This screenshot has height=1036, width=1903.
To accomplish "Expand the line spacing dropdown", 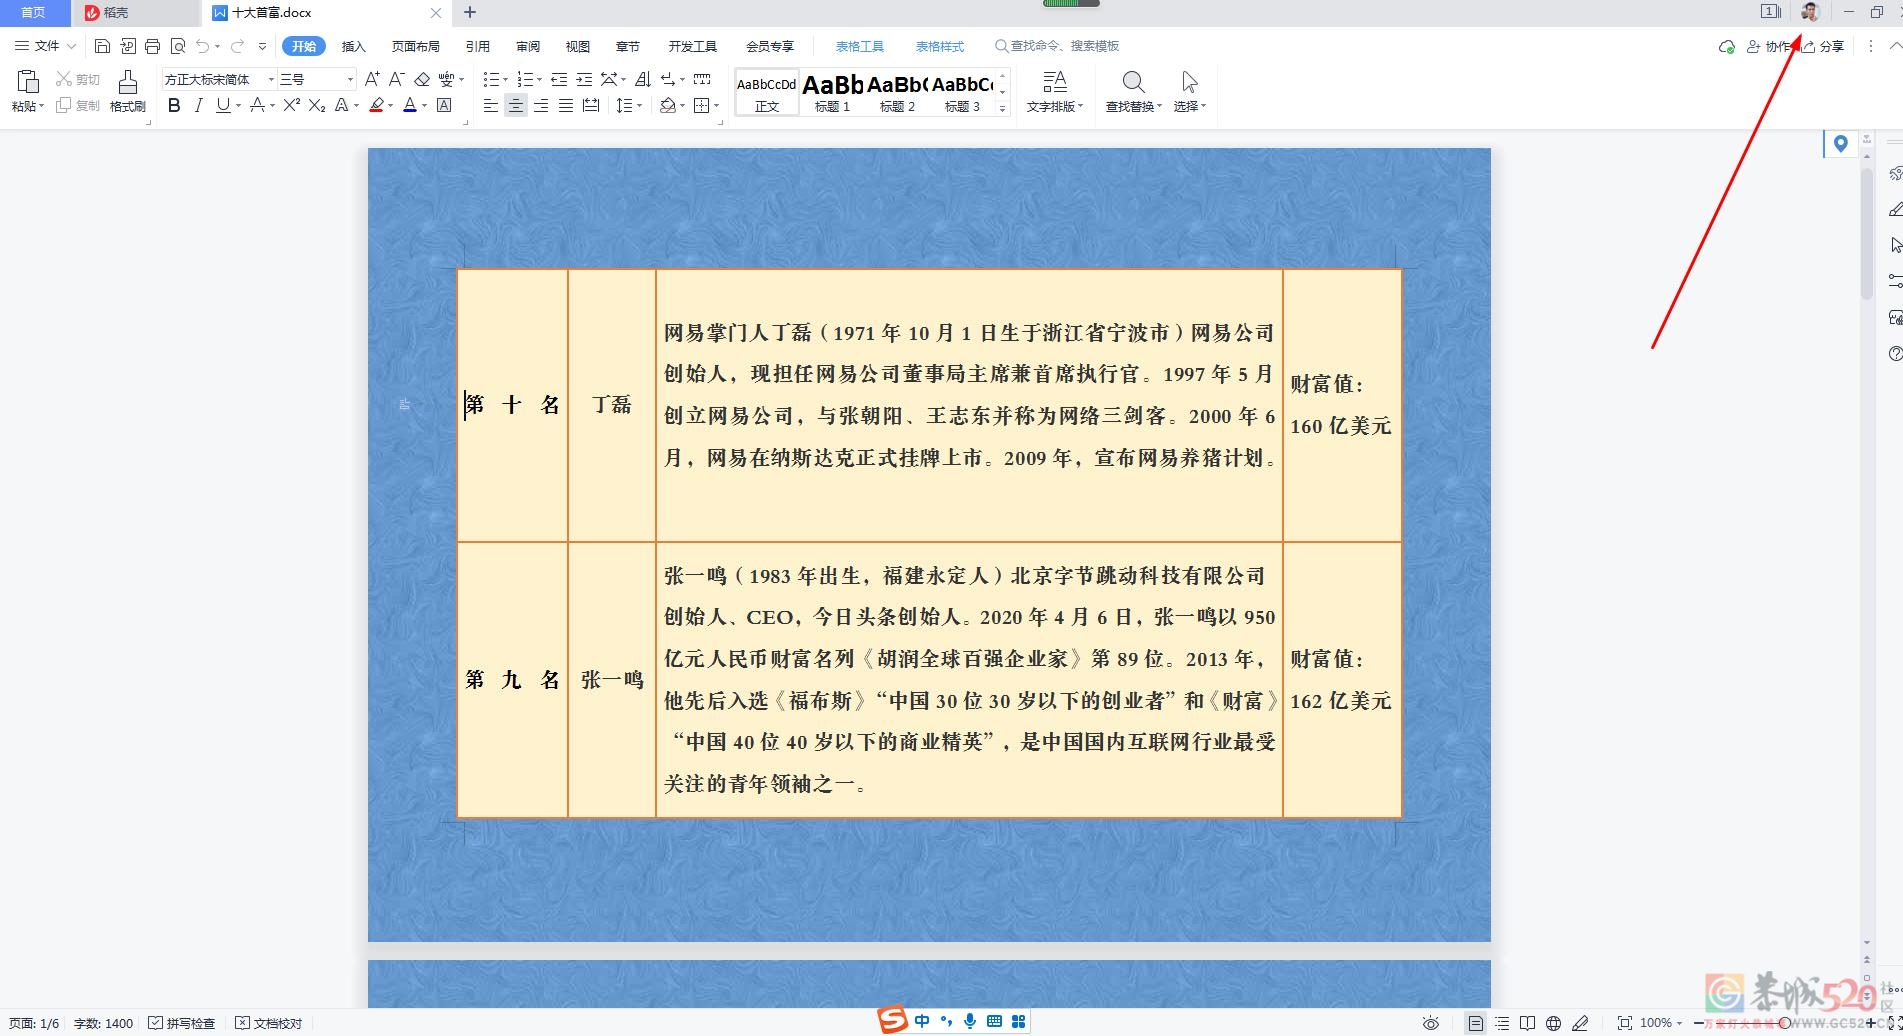I will [638, 106].
